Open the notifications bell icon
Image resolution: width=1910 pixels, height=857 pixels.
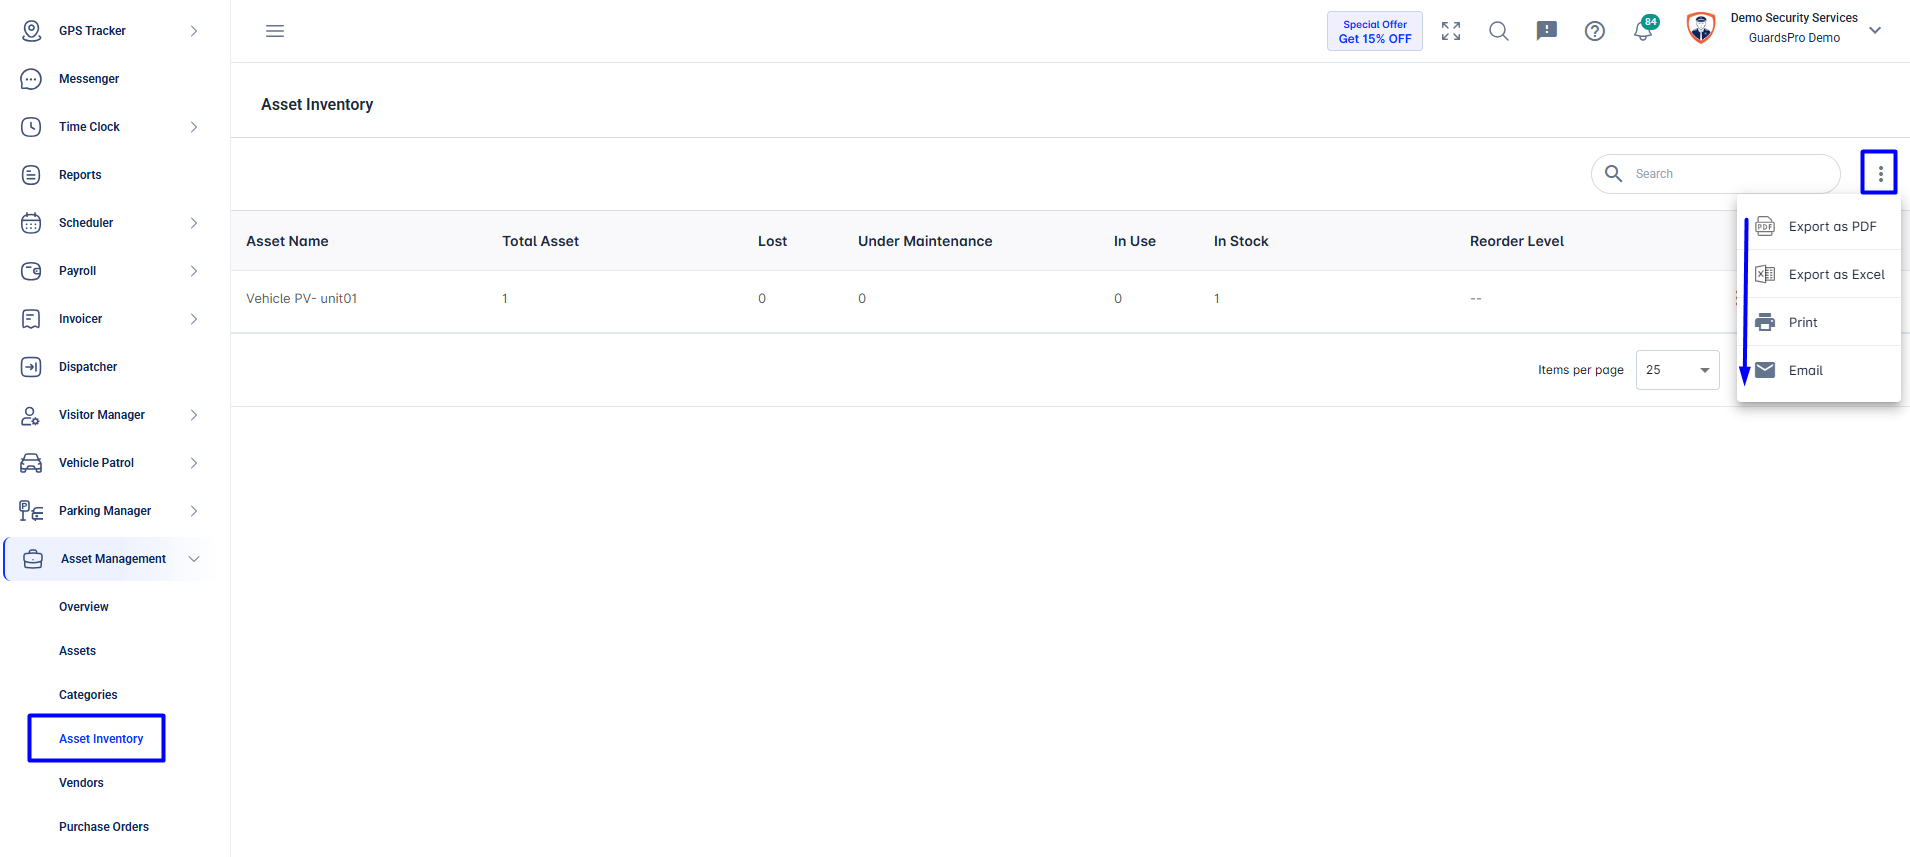1643,31
